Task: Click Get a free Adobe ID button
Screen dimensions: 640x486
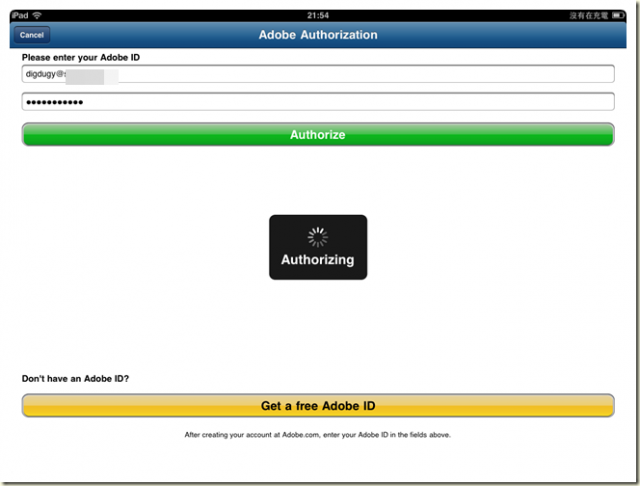Action: pos(318,406)
